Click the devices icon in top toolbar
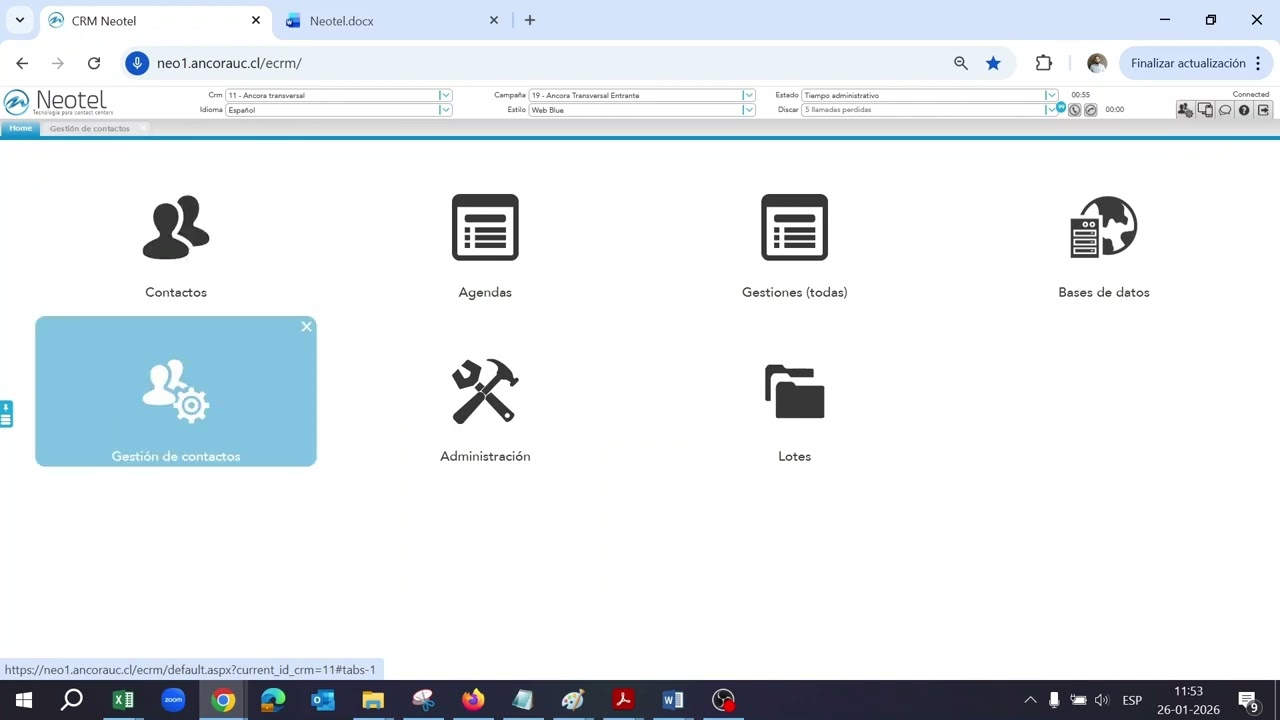 click(x=1205, y=110)
